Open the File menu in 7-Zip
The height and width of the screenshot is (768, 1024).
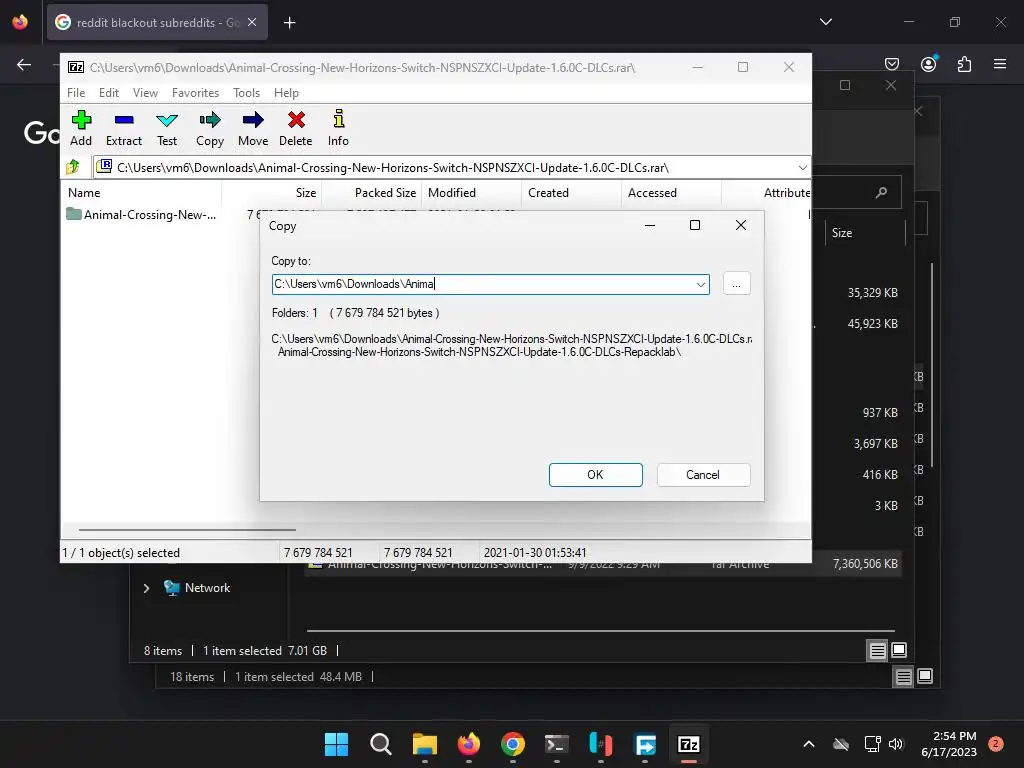pos(76,93)
